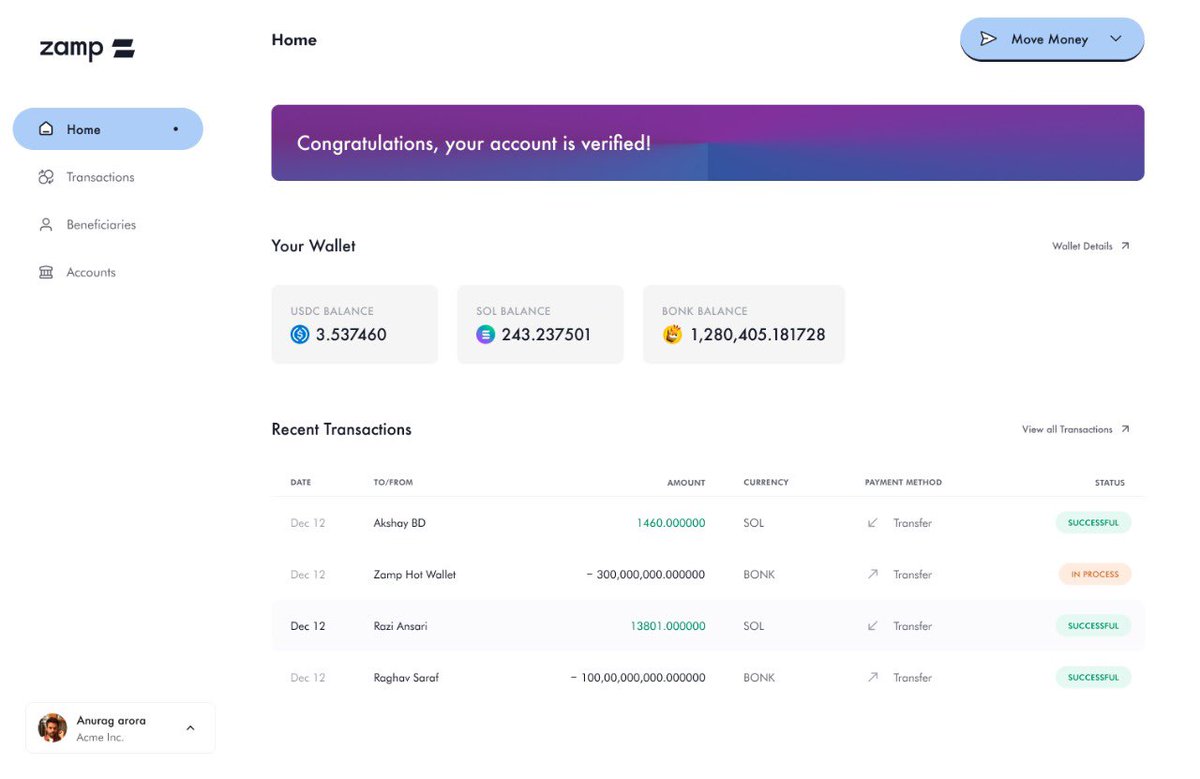
Task: Click the USDC coin icon
Action: click(x=300, y=335)
